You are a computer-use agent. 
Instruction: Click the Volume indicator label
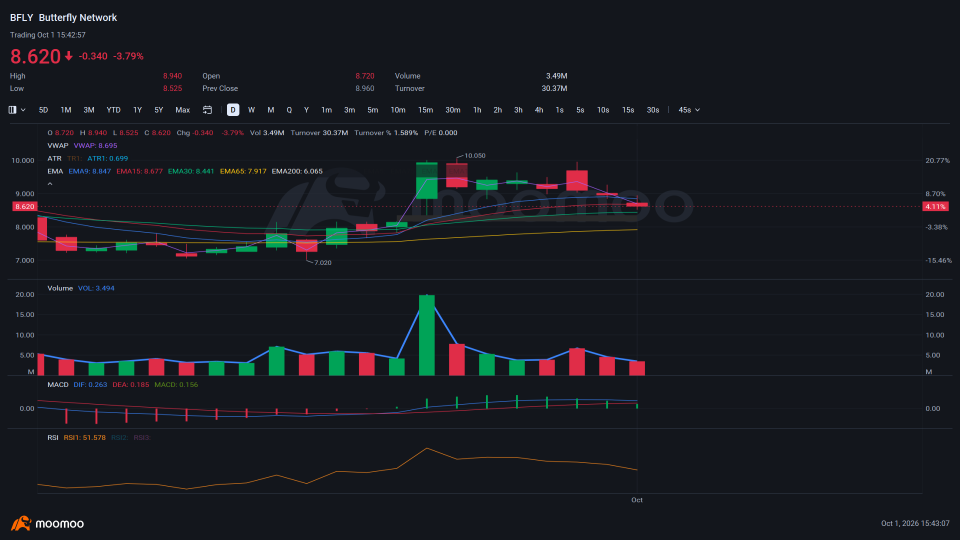[60, 288]
